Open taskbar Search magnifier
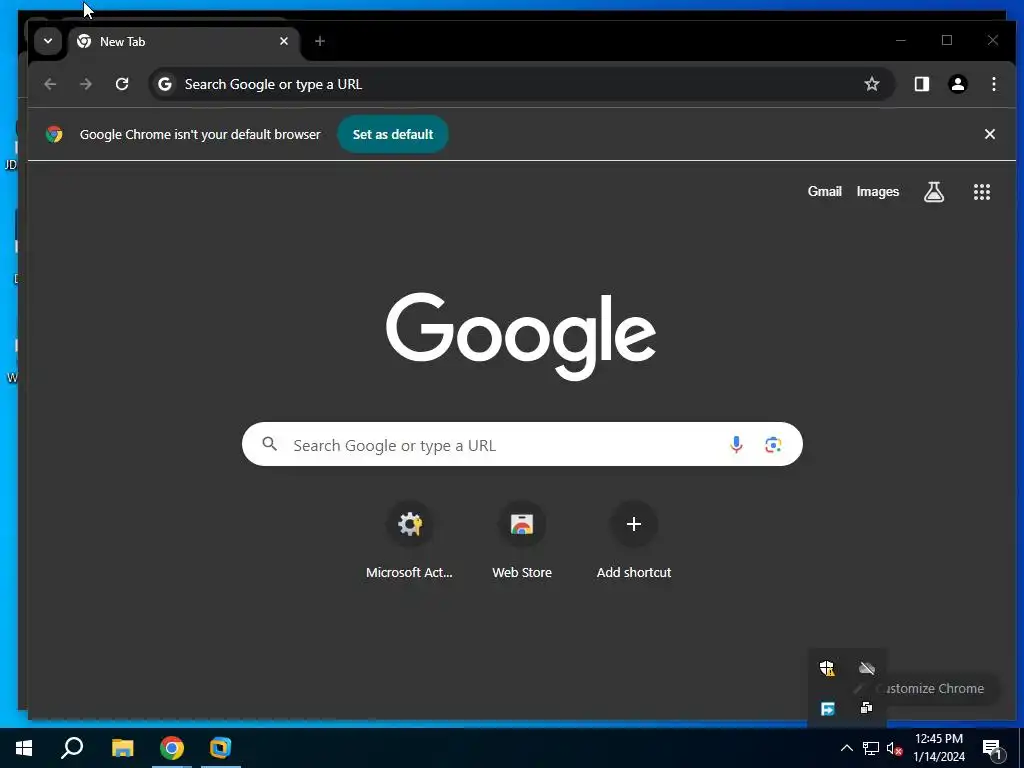Viewport: 1024px width, 768px height. tap(72, 748)
